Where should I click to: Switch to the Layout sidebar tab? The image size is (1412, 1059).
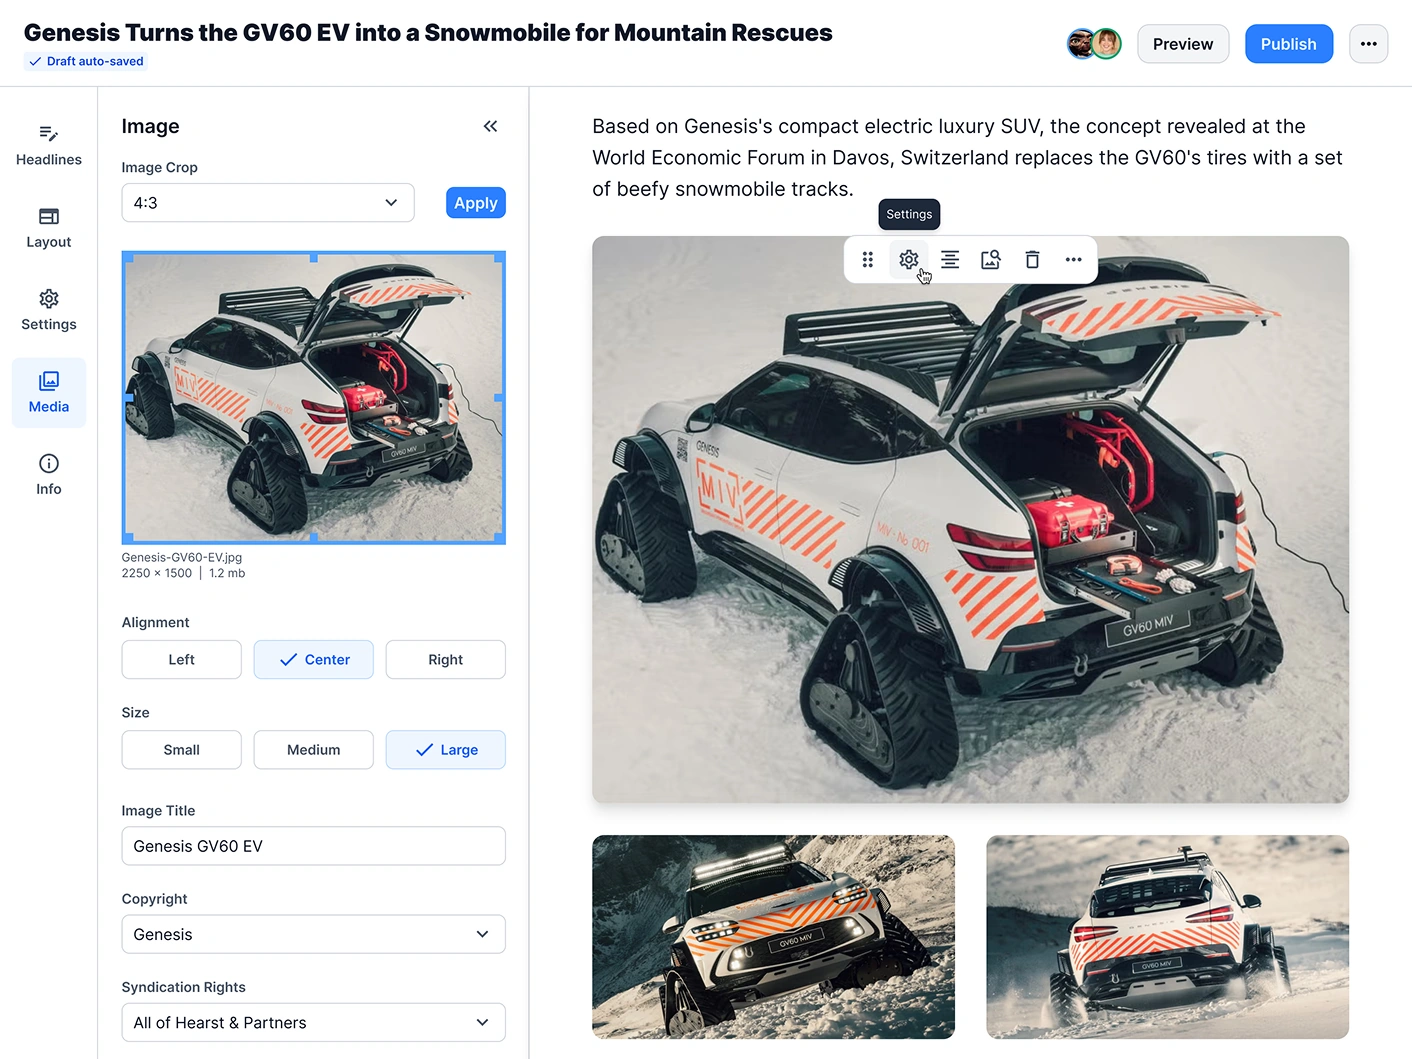(49, 228)
